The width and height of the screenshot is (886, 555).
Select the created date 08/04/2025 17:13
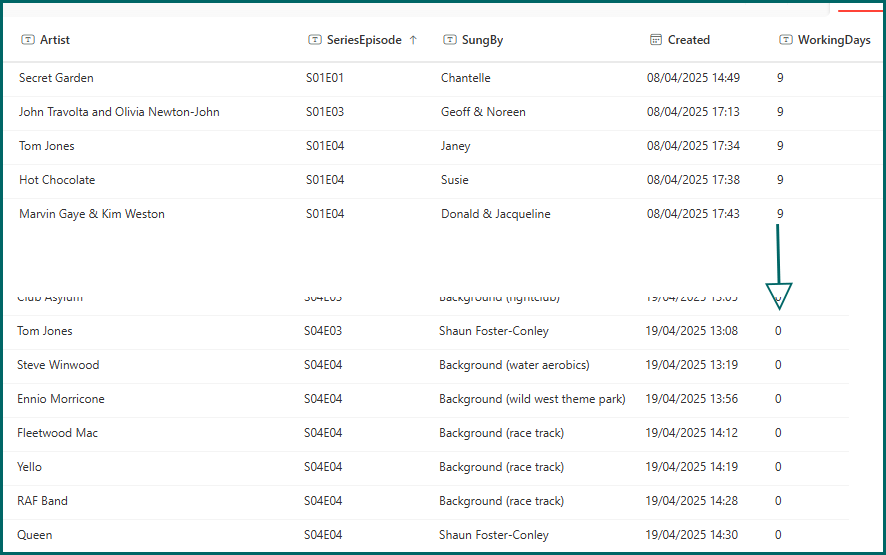click(693, 112)
